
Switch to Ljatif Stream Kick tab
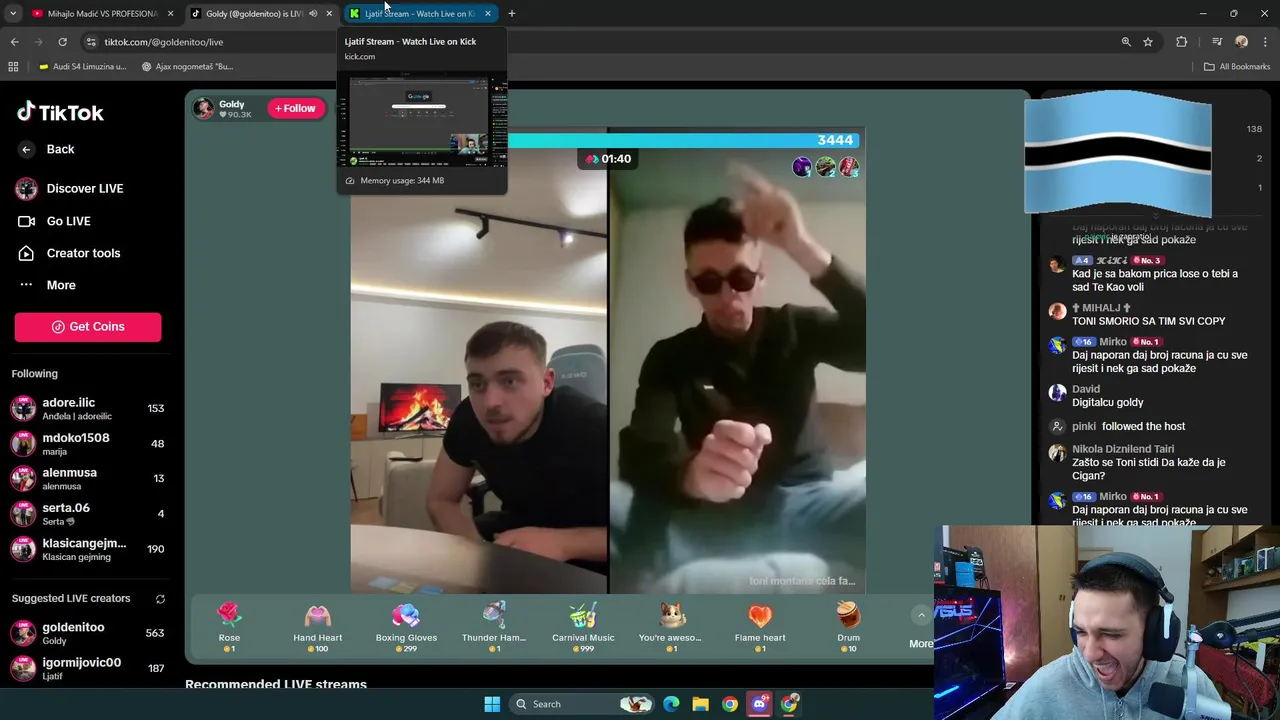coord(418,14)
